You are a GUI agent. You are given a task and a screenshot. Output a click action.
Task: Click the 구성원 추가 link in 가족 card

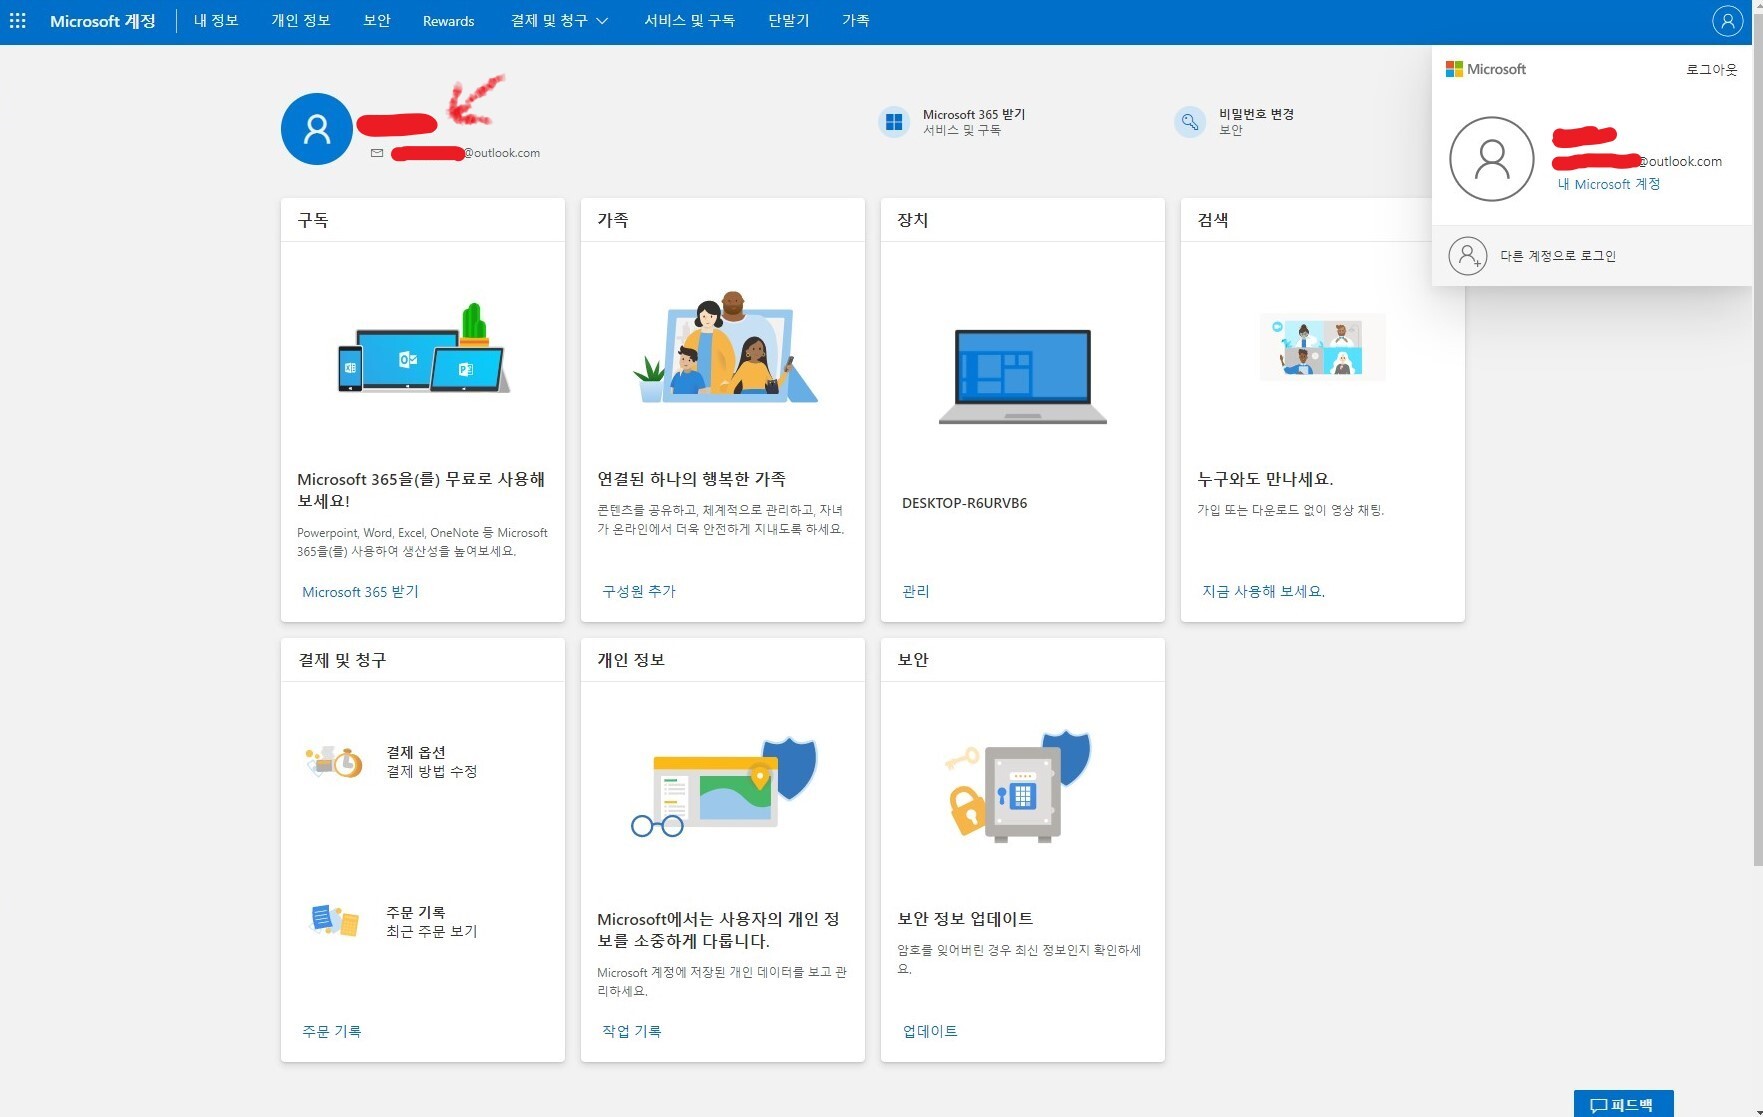[x=639, y=591]
